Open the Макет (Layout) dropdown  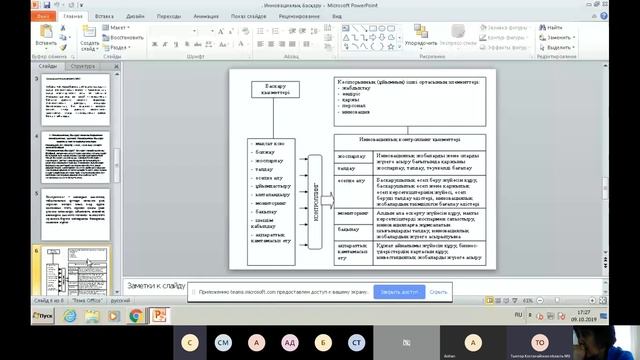116,27
